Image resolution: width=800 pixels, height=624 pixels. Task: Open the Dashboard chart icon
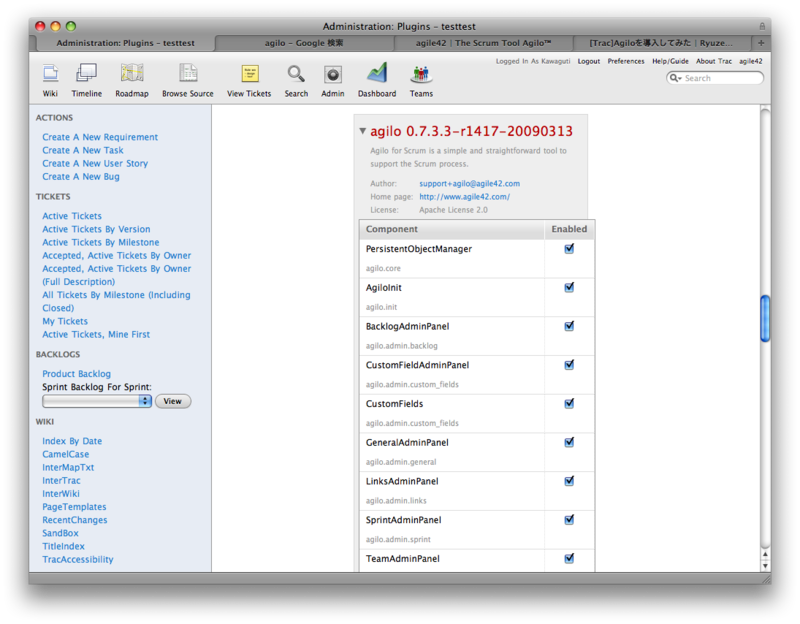click(377, 73)
